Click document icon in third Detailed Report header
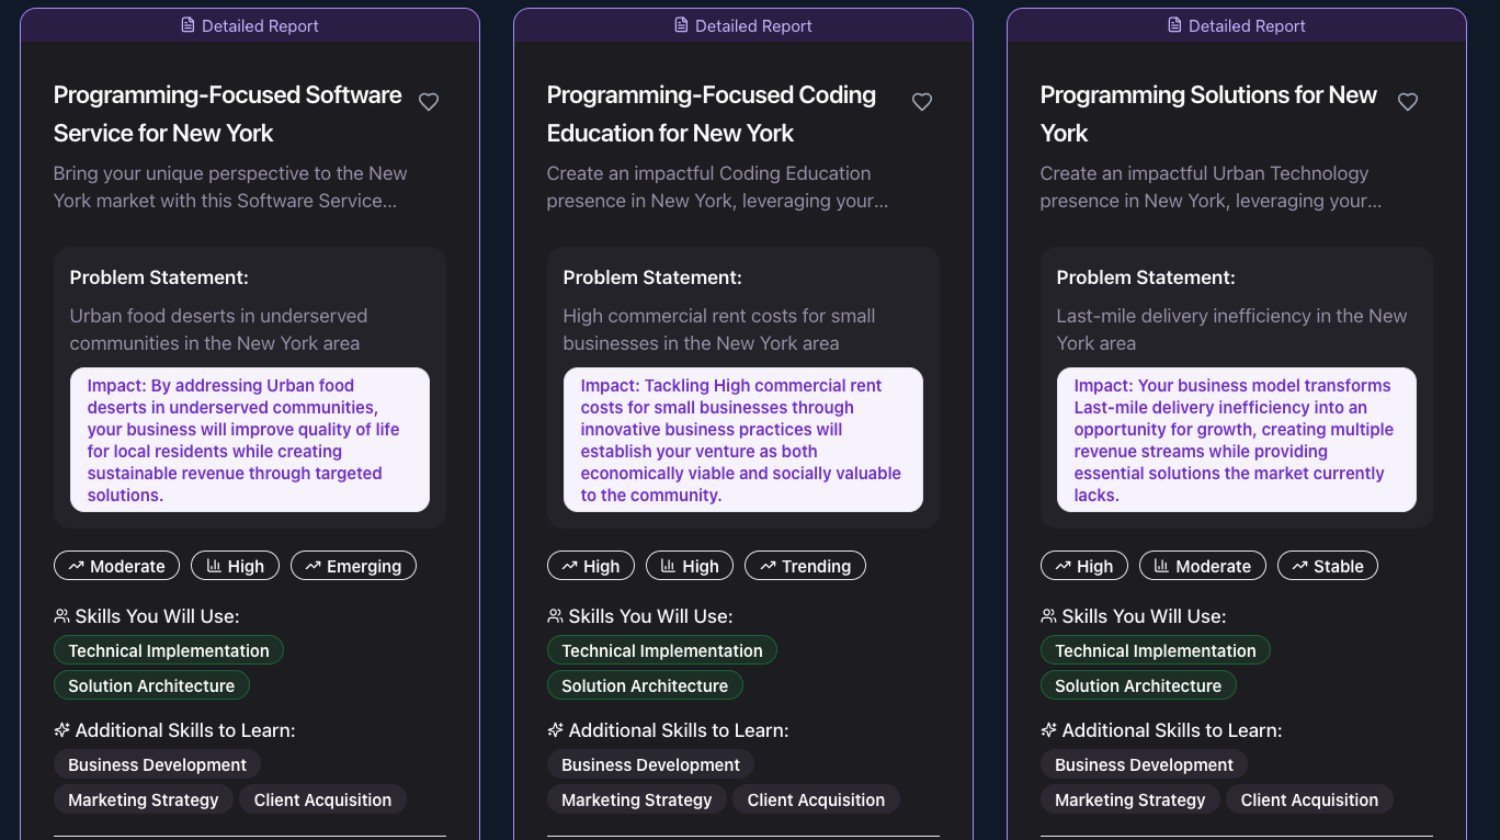The height and width of the screenshot is (840, 1500). 1174,25
